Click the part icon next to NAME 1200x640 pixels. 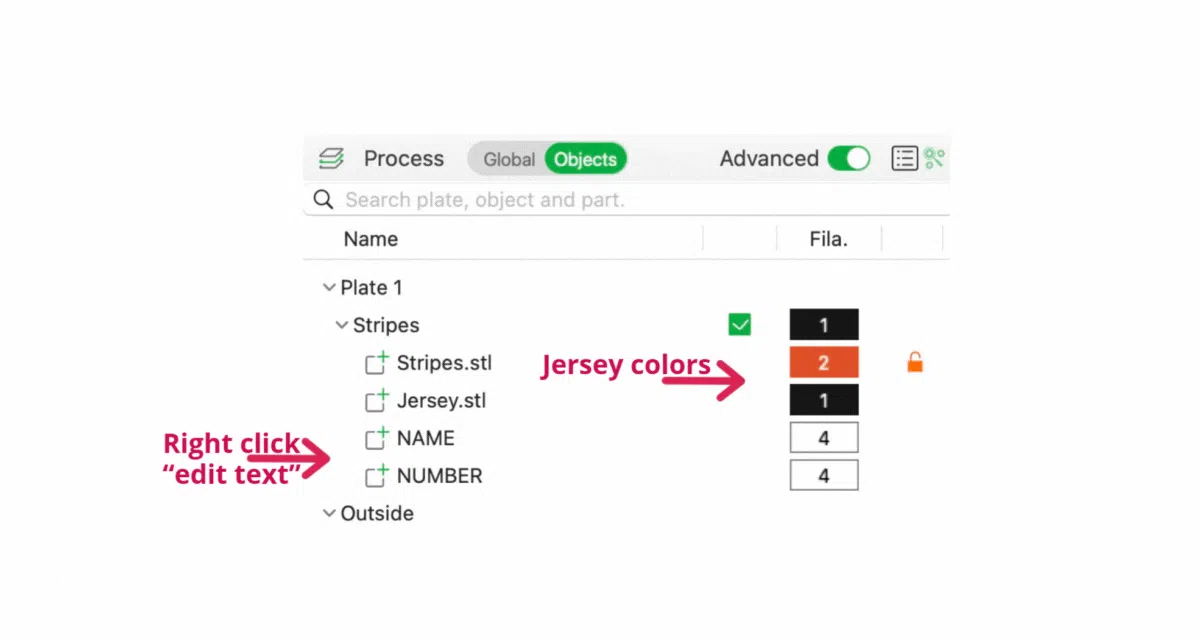click(377, 438)
